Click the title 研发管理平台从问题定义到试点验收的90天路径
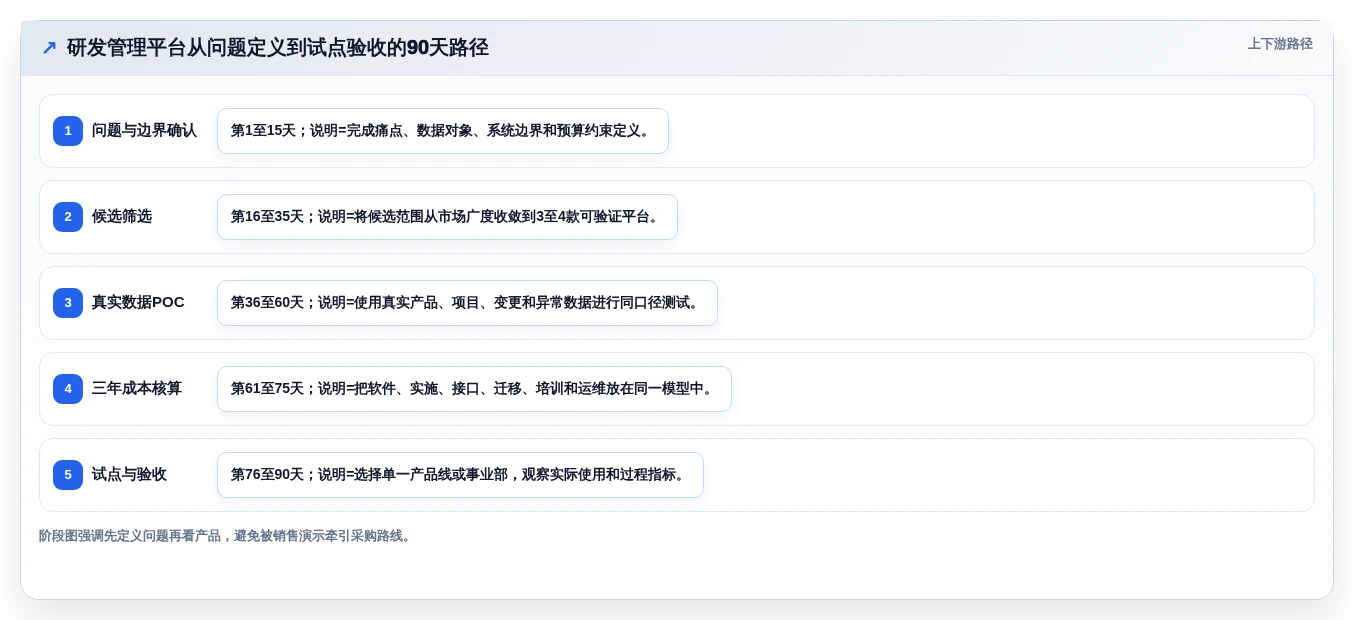This screenshot has height=620, width=1354. [x=278, y=47]
